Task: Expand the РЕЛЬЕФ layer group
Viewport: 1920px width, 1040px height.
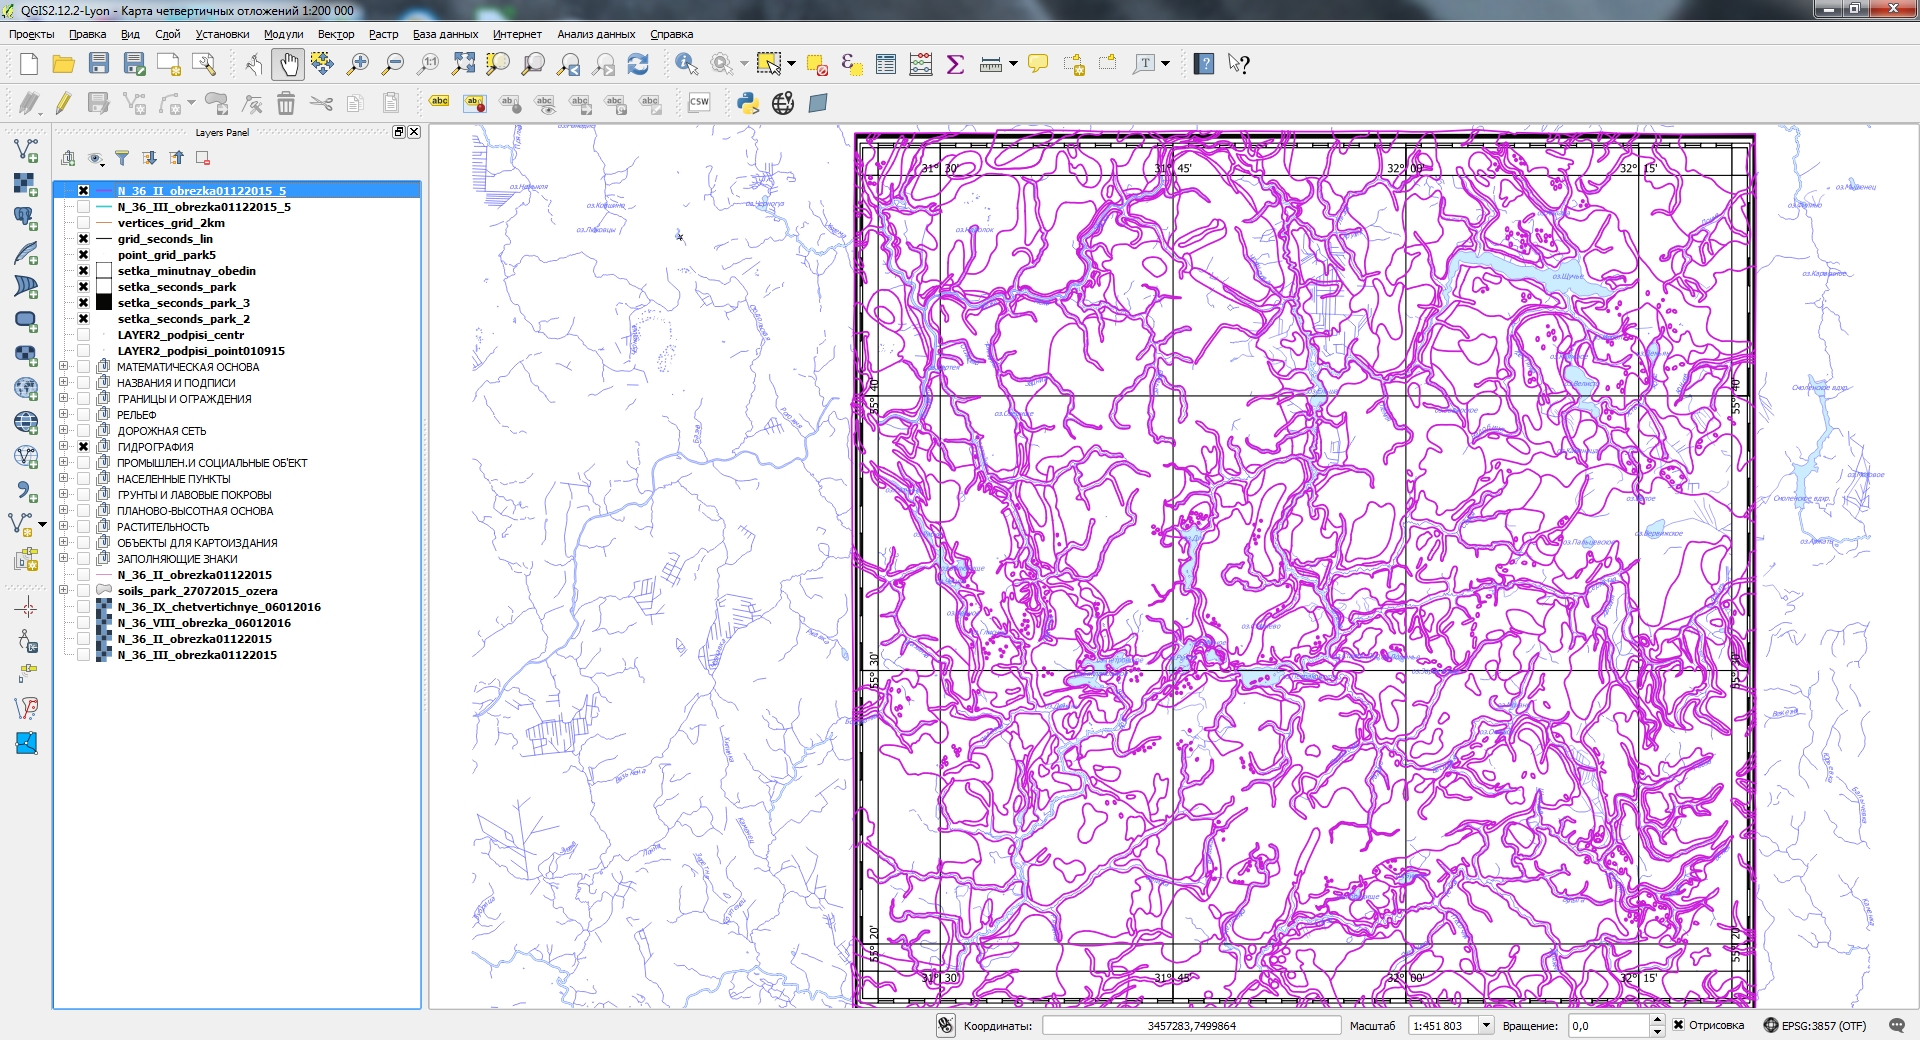Action: [x=63, y=414]
